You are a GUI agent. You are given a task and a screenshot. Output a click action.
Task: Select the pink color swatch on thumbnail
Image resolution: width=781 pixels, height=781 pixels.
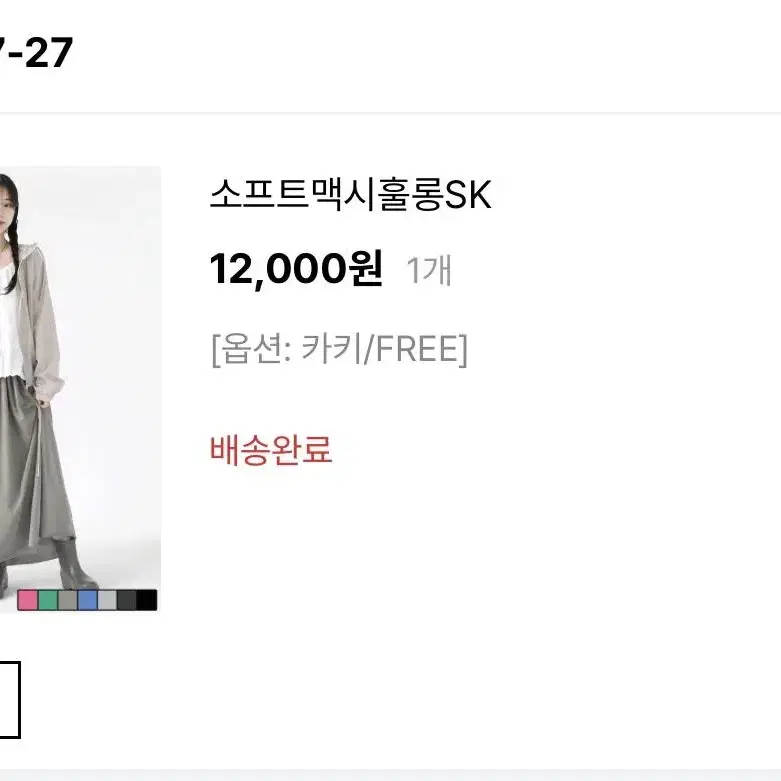27,600
